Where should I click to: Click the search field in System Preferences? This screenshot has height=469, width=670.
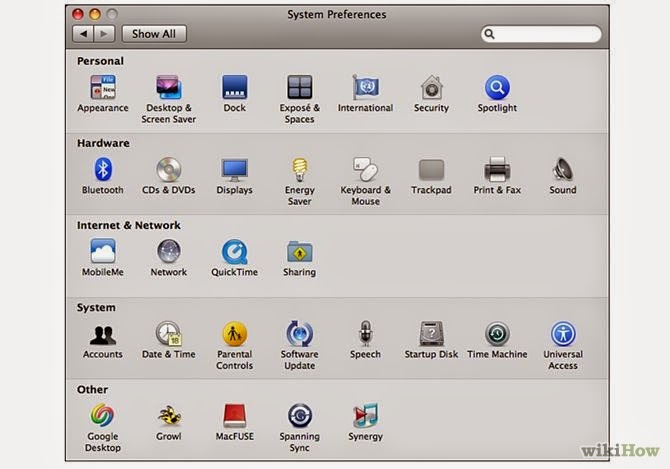point(541,34)
